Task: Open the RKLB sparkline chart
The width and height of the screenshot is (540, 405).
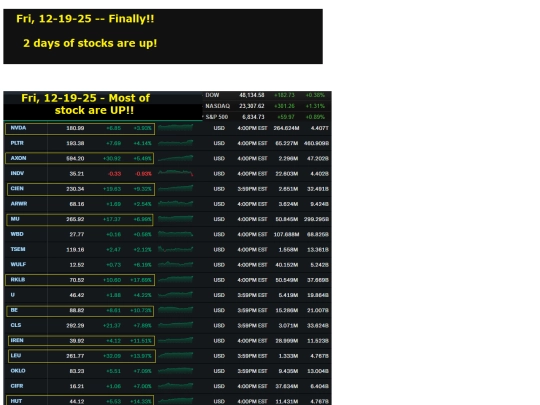Action: 176,279
